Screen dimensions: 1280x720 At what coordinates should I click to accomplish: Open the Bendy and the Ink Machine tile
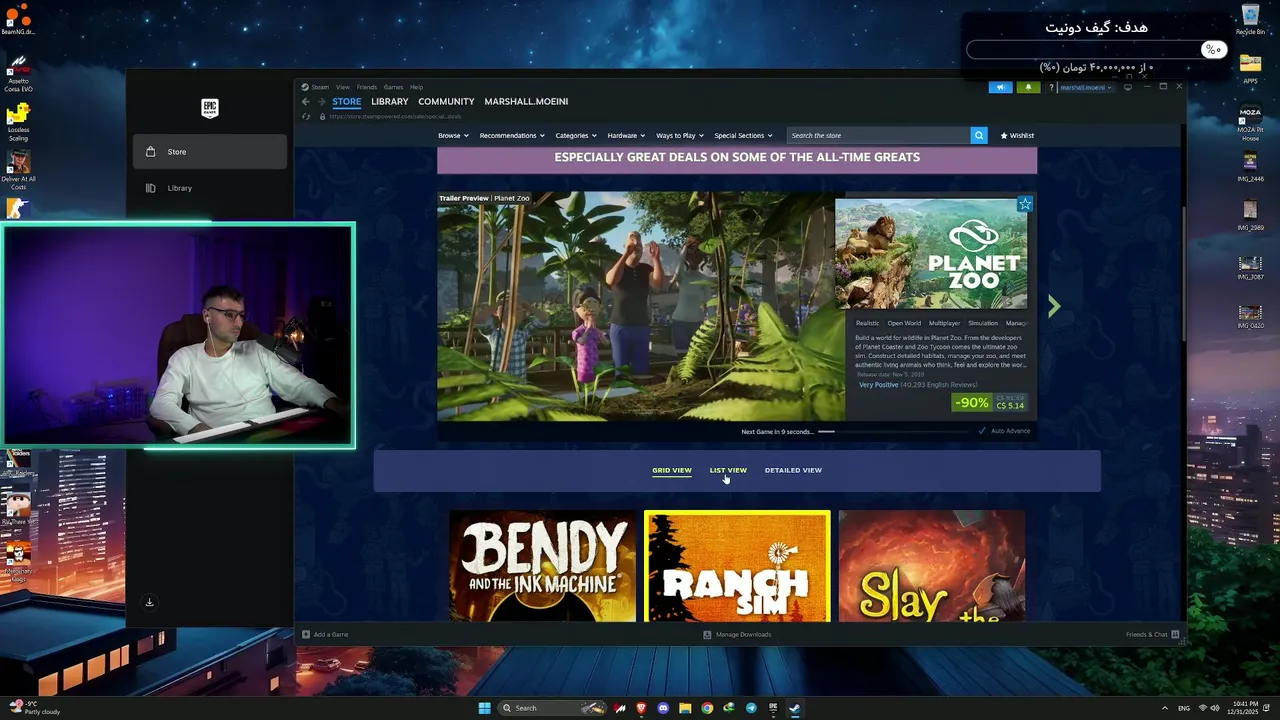[542, 566]
